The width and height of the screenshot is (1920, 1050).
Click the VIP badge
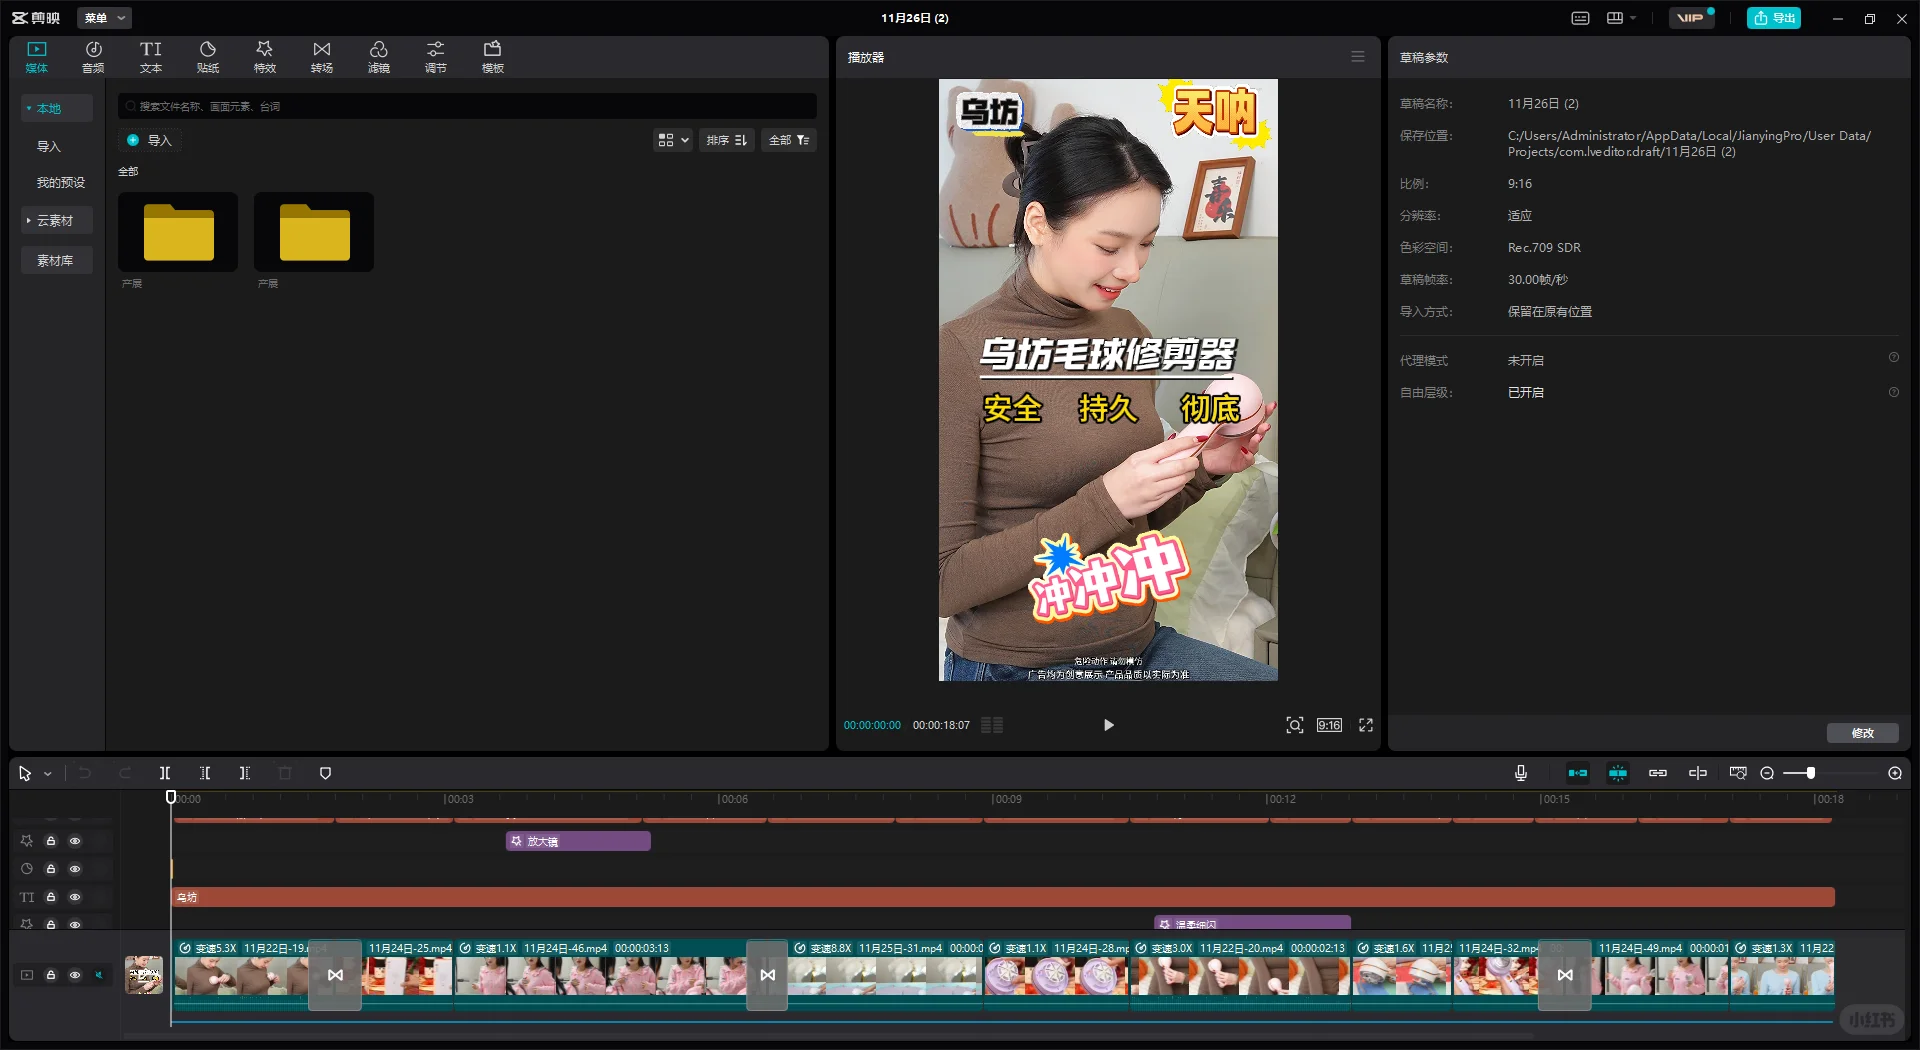pyautogui.click(x=1693, y=18)
